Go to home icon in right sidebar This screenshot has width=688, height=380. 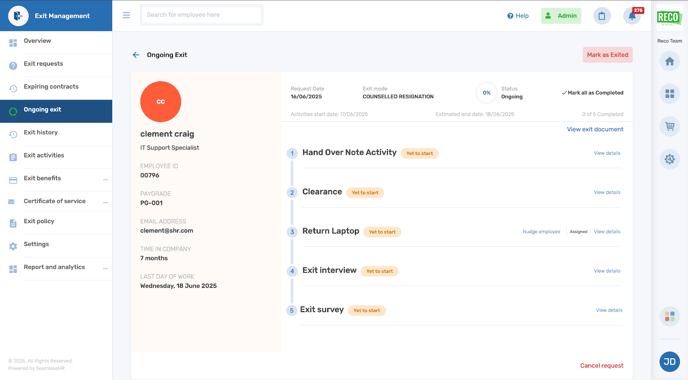[x=670, y=61]
